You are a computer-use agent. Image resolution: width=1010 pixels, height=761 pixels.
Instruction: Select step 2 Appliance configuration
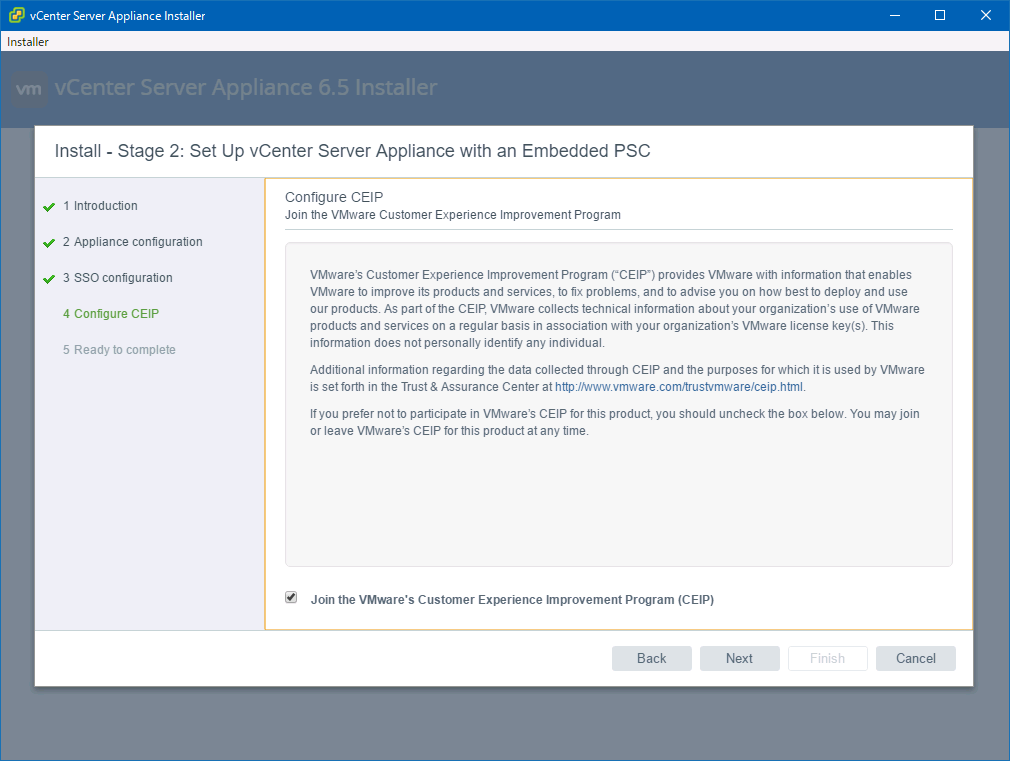pos(133,242)
